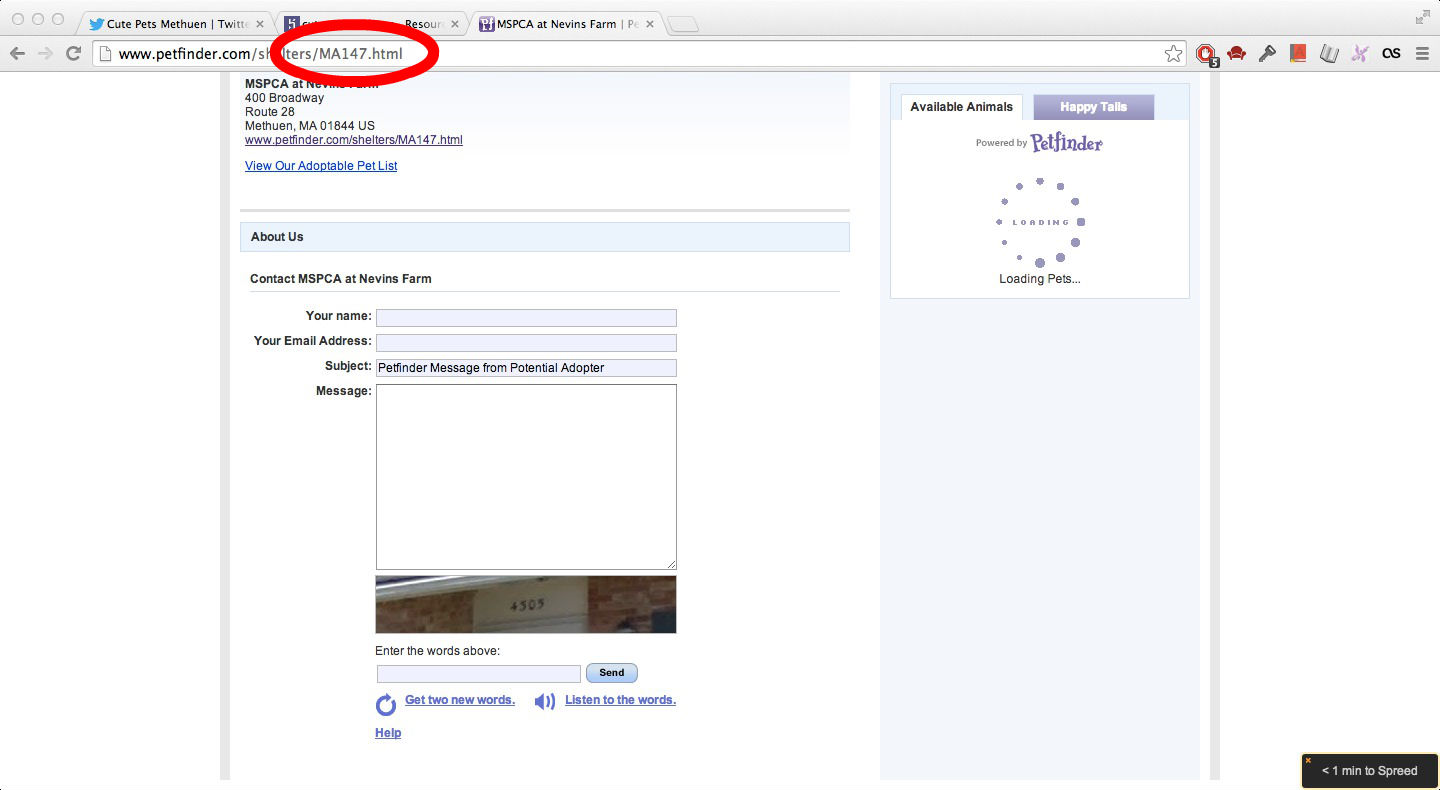This screenshot has height=790, width=1440.
Task: Select the Available Animals tab
Action: pyautogui.click(x=961, y=107)
